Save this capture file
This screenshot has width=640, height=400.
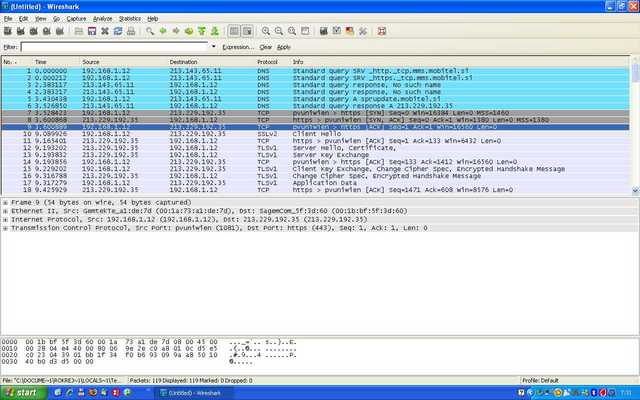[92, 31]
